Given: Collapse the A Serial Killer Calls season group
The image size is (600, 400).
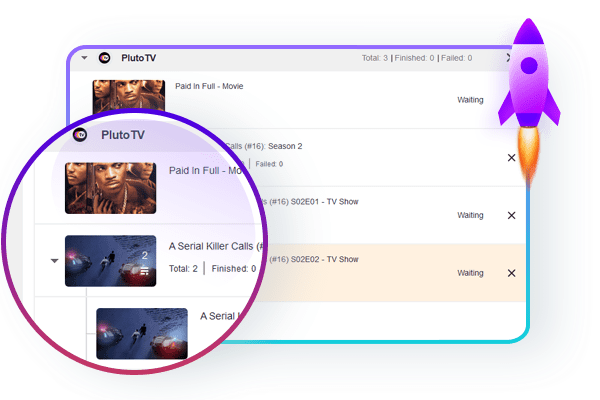Looking at the screenshot, I should (55, 261).
